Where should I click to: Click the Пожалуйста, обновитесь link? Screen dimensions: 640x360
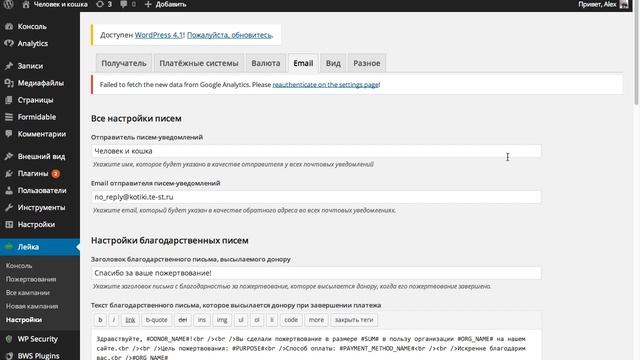[x=229, y=35]
